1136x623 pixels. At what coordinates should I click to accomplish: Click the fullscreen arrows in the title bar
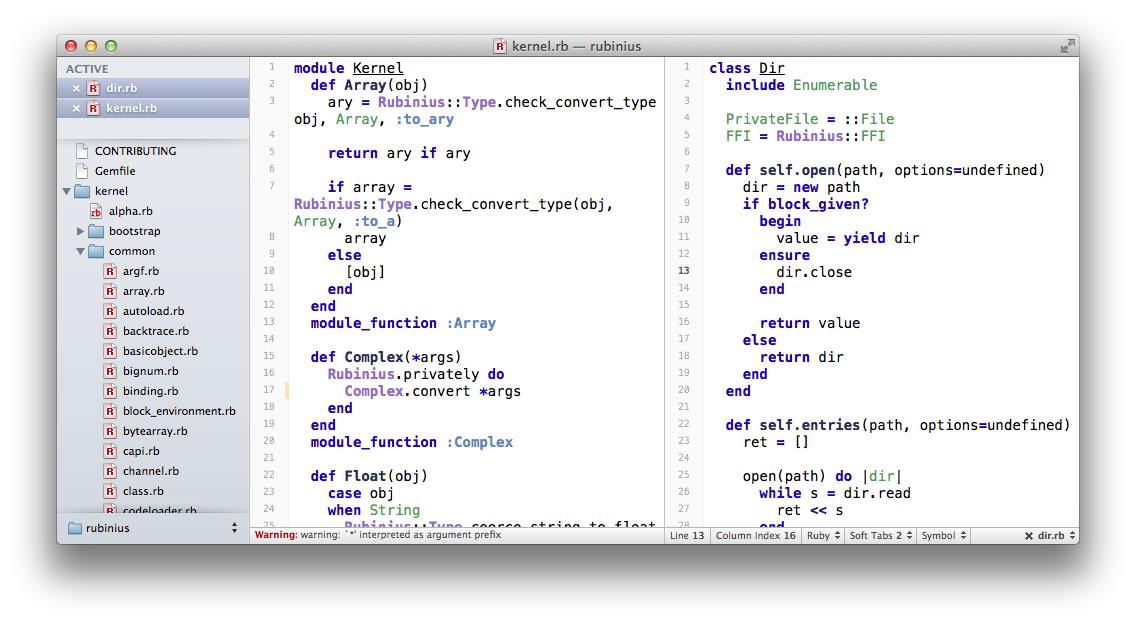click(1067, 46)
